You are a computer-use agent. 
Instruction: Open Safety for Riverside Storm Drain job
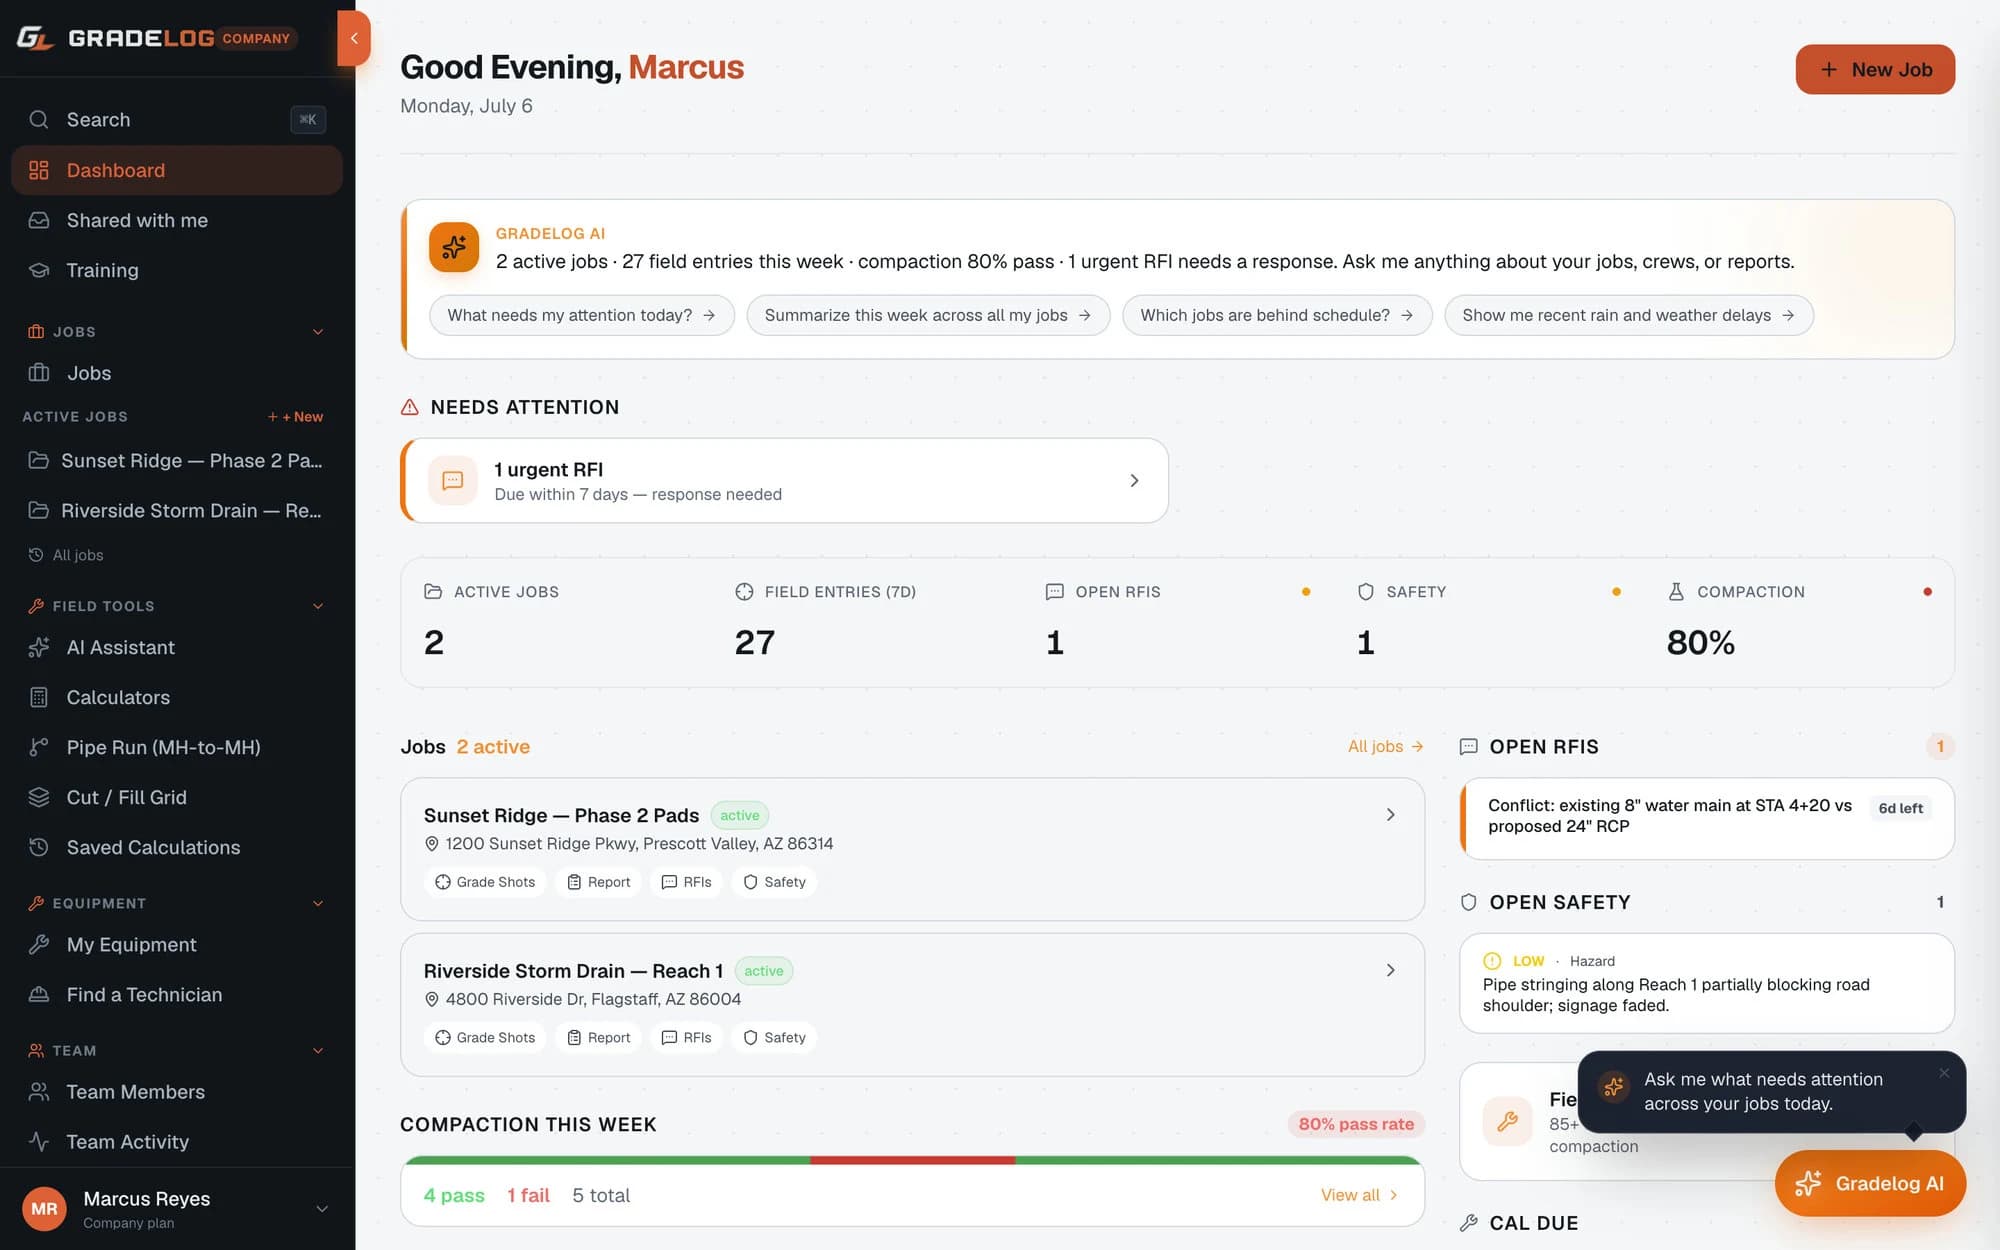(774, 1038)
